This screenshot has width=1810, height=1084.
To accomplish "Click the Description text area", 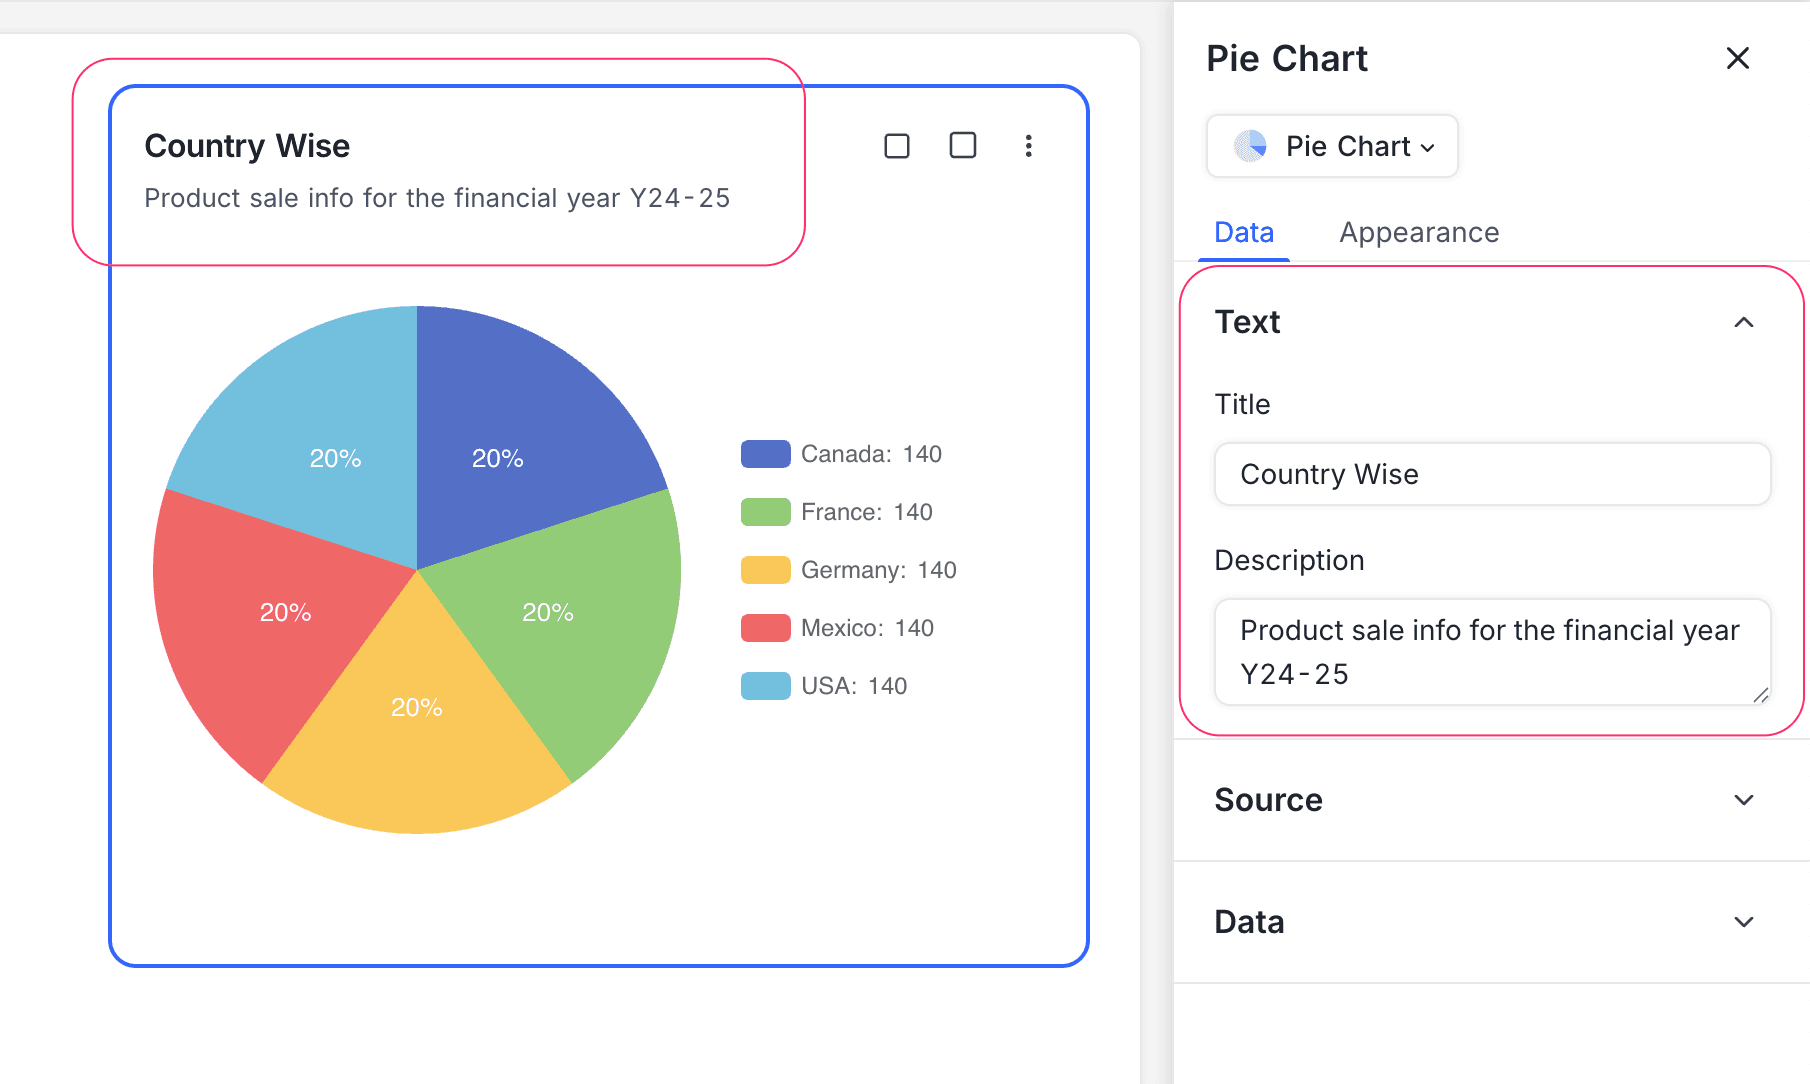I will [x=1492, y=652].
